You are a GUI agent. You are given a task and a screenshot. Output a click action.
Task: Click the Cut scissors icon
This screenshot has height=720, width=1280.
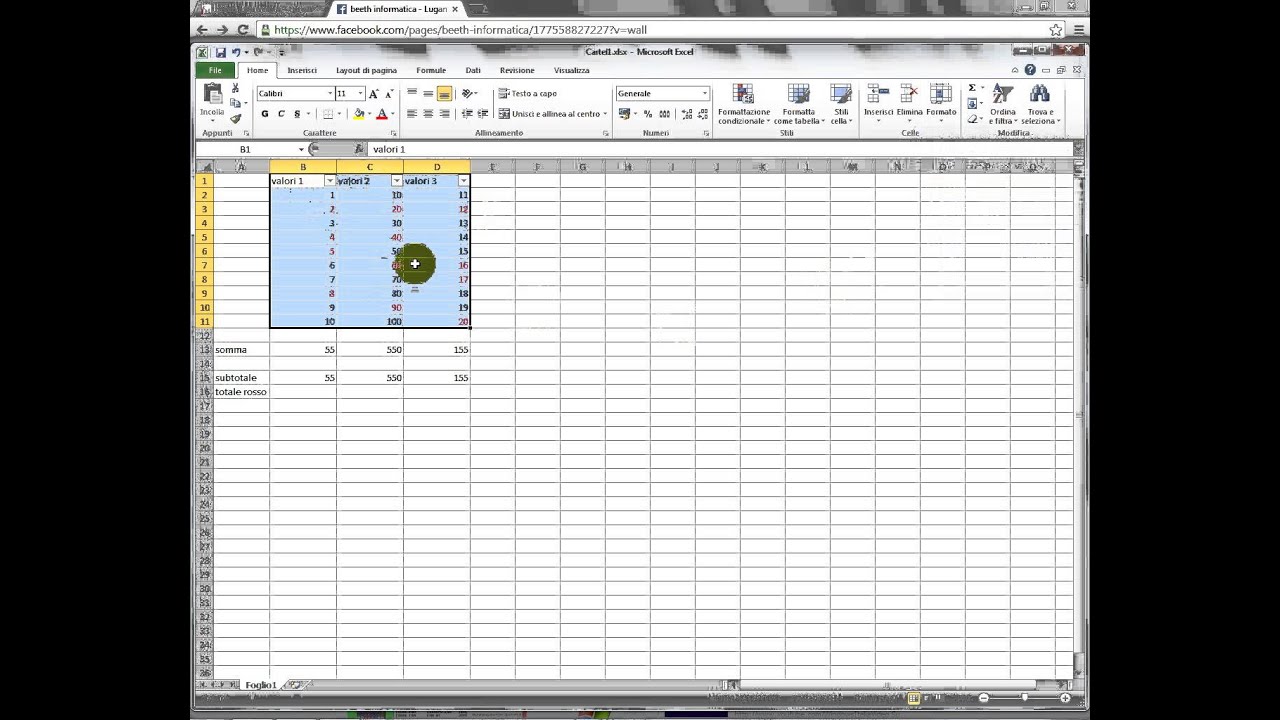point(235,89)
